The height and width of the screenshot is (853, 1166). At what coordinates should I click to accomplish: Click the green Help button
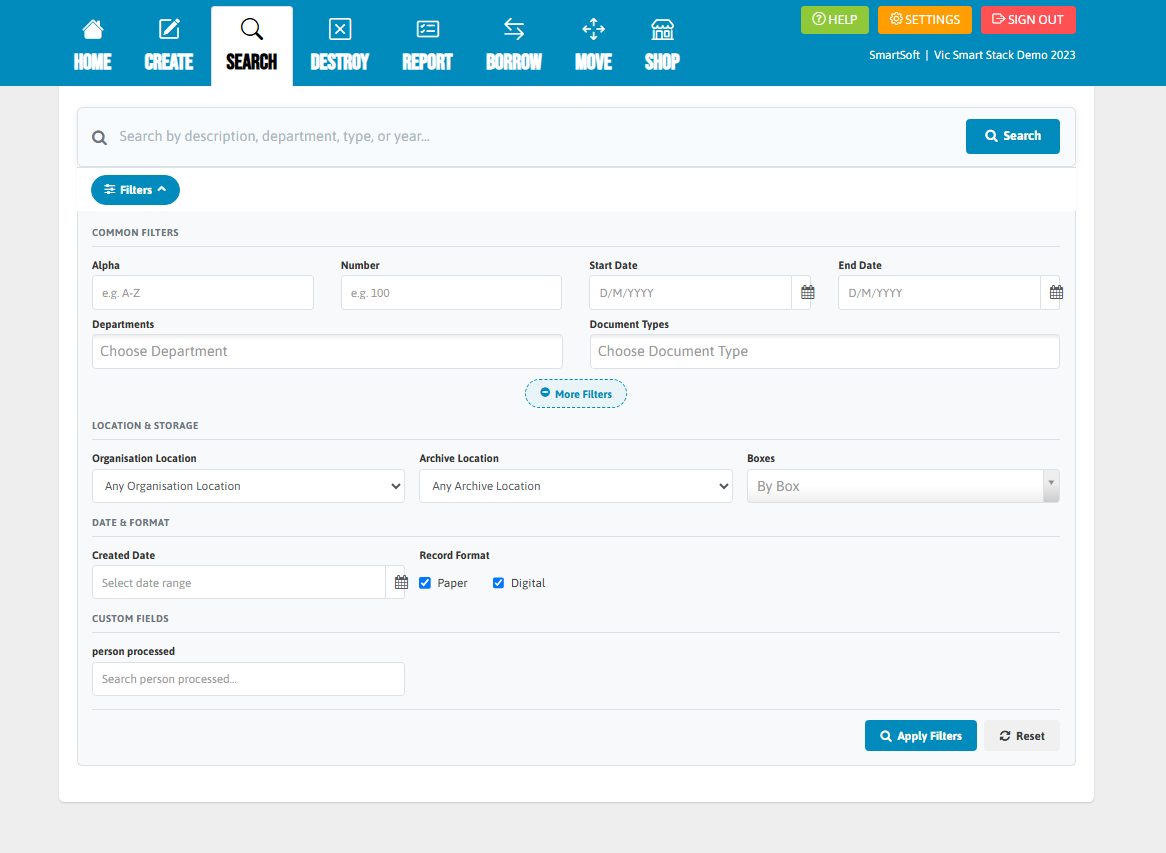pyautogui.click(x=834, y=19)
